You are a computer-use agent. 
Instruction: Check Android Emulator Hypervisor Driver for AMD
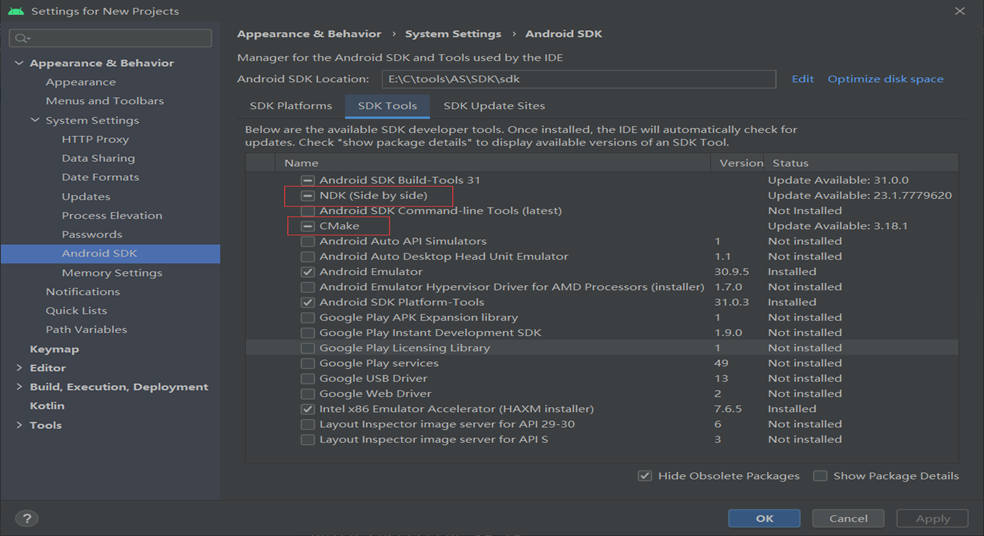coord(308,287)
